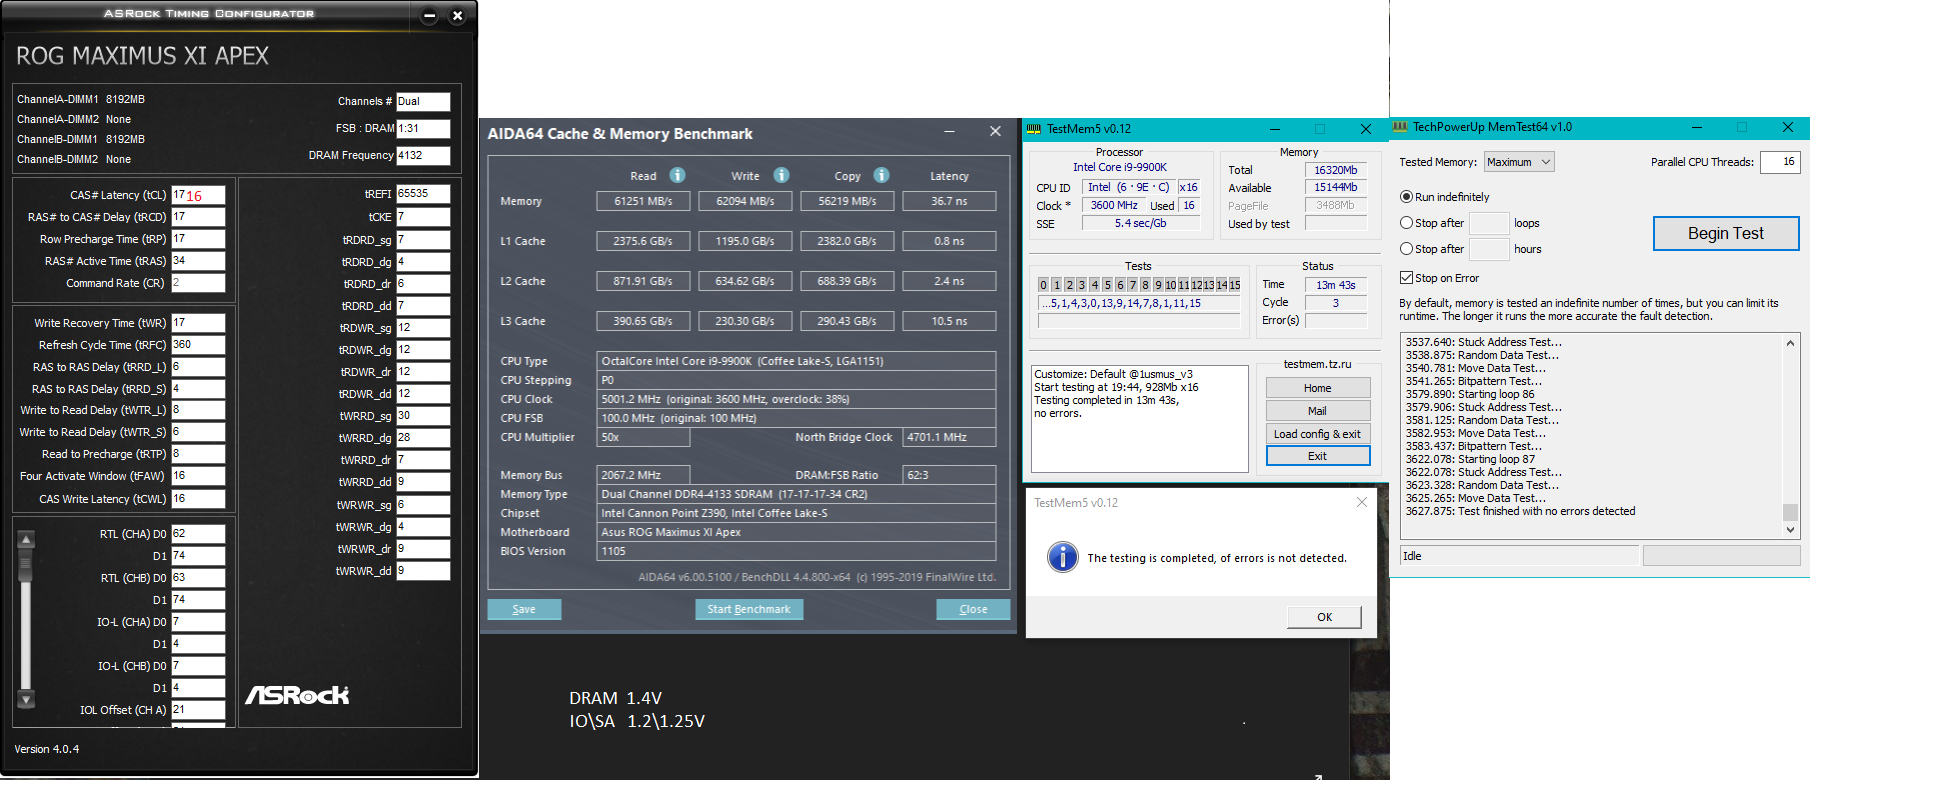Click the Stop after loops number field
This screenshot has width=1948, height=787.
[x=1489, y=223]
